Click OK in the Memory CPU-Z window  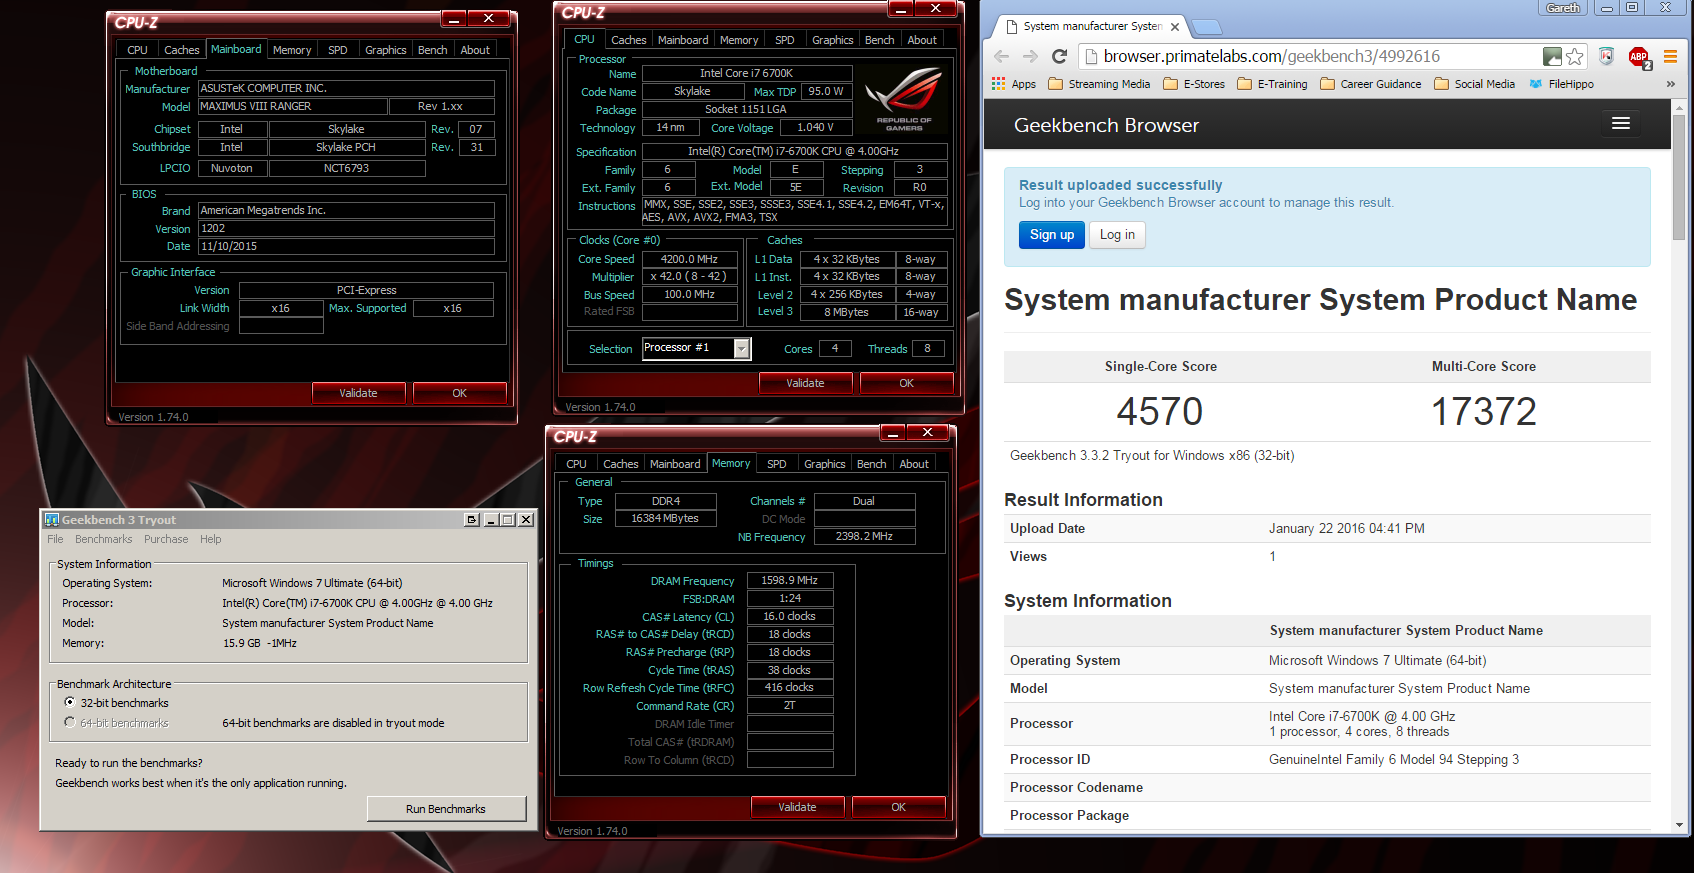pyautogui.click(x=898, y=807)
